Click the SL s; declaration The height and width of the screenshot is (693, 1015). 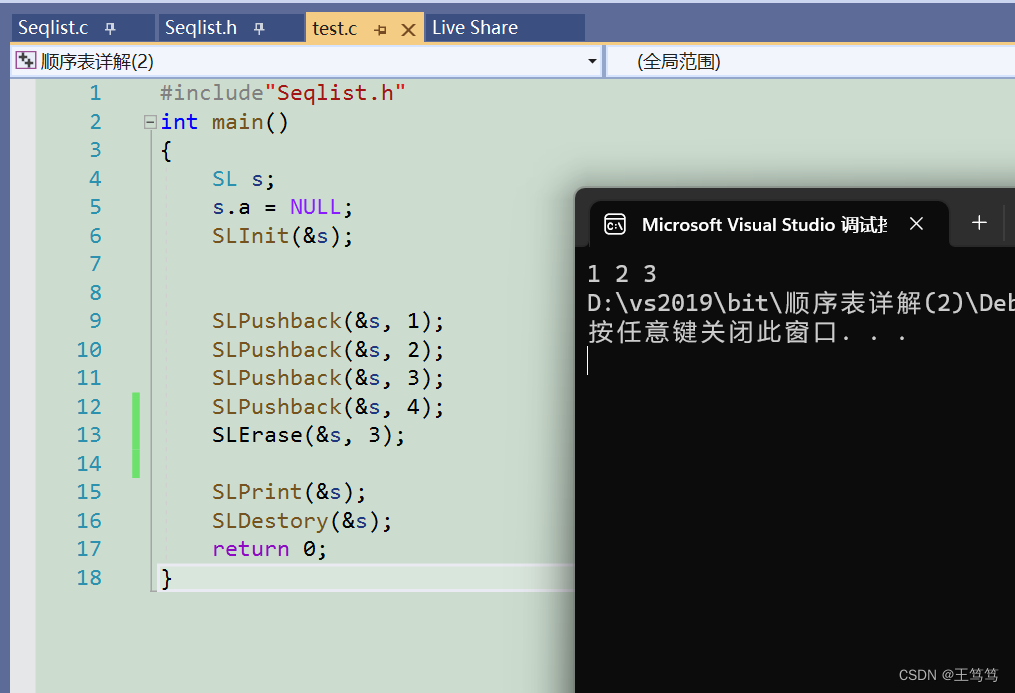coord(243,179)
